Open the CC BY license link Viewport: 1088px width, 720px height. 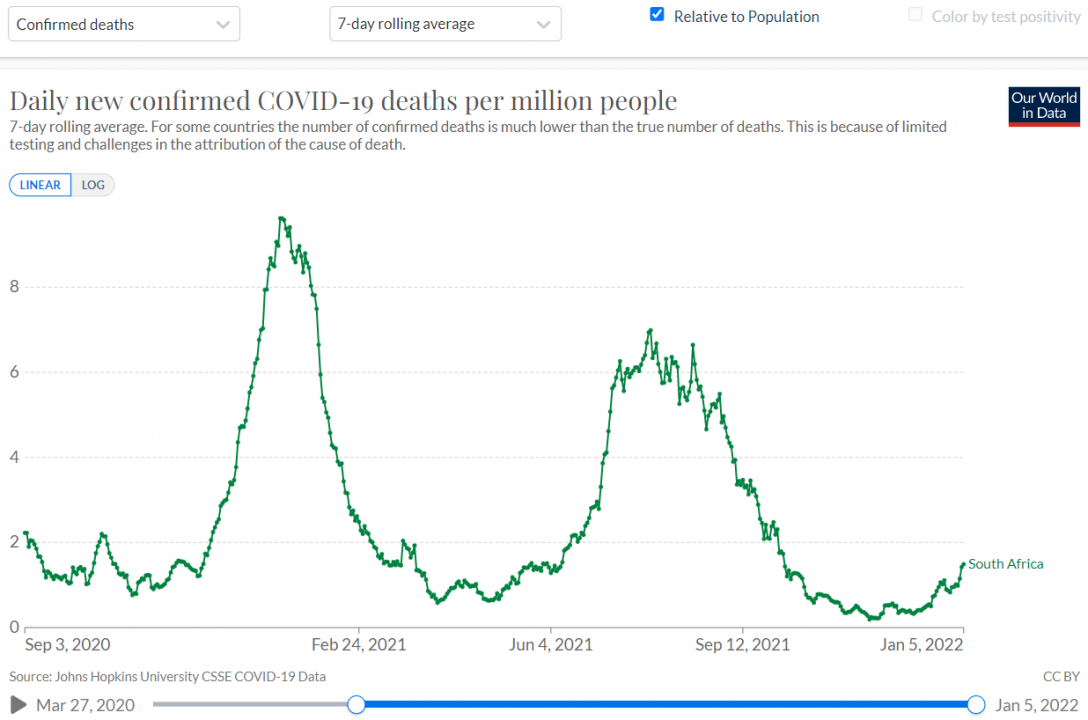1060,676
